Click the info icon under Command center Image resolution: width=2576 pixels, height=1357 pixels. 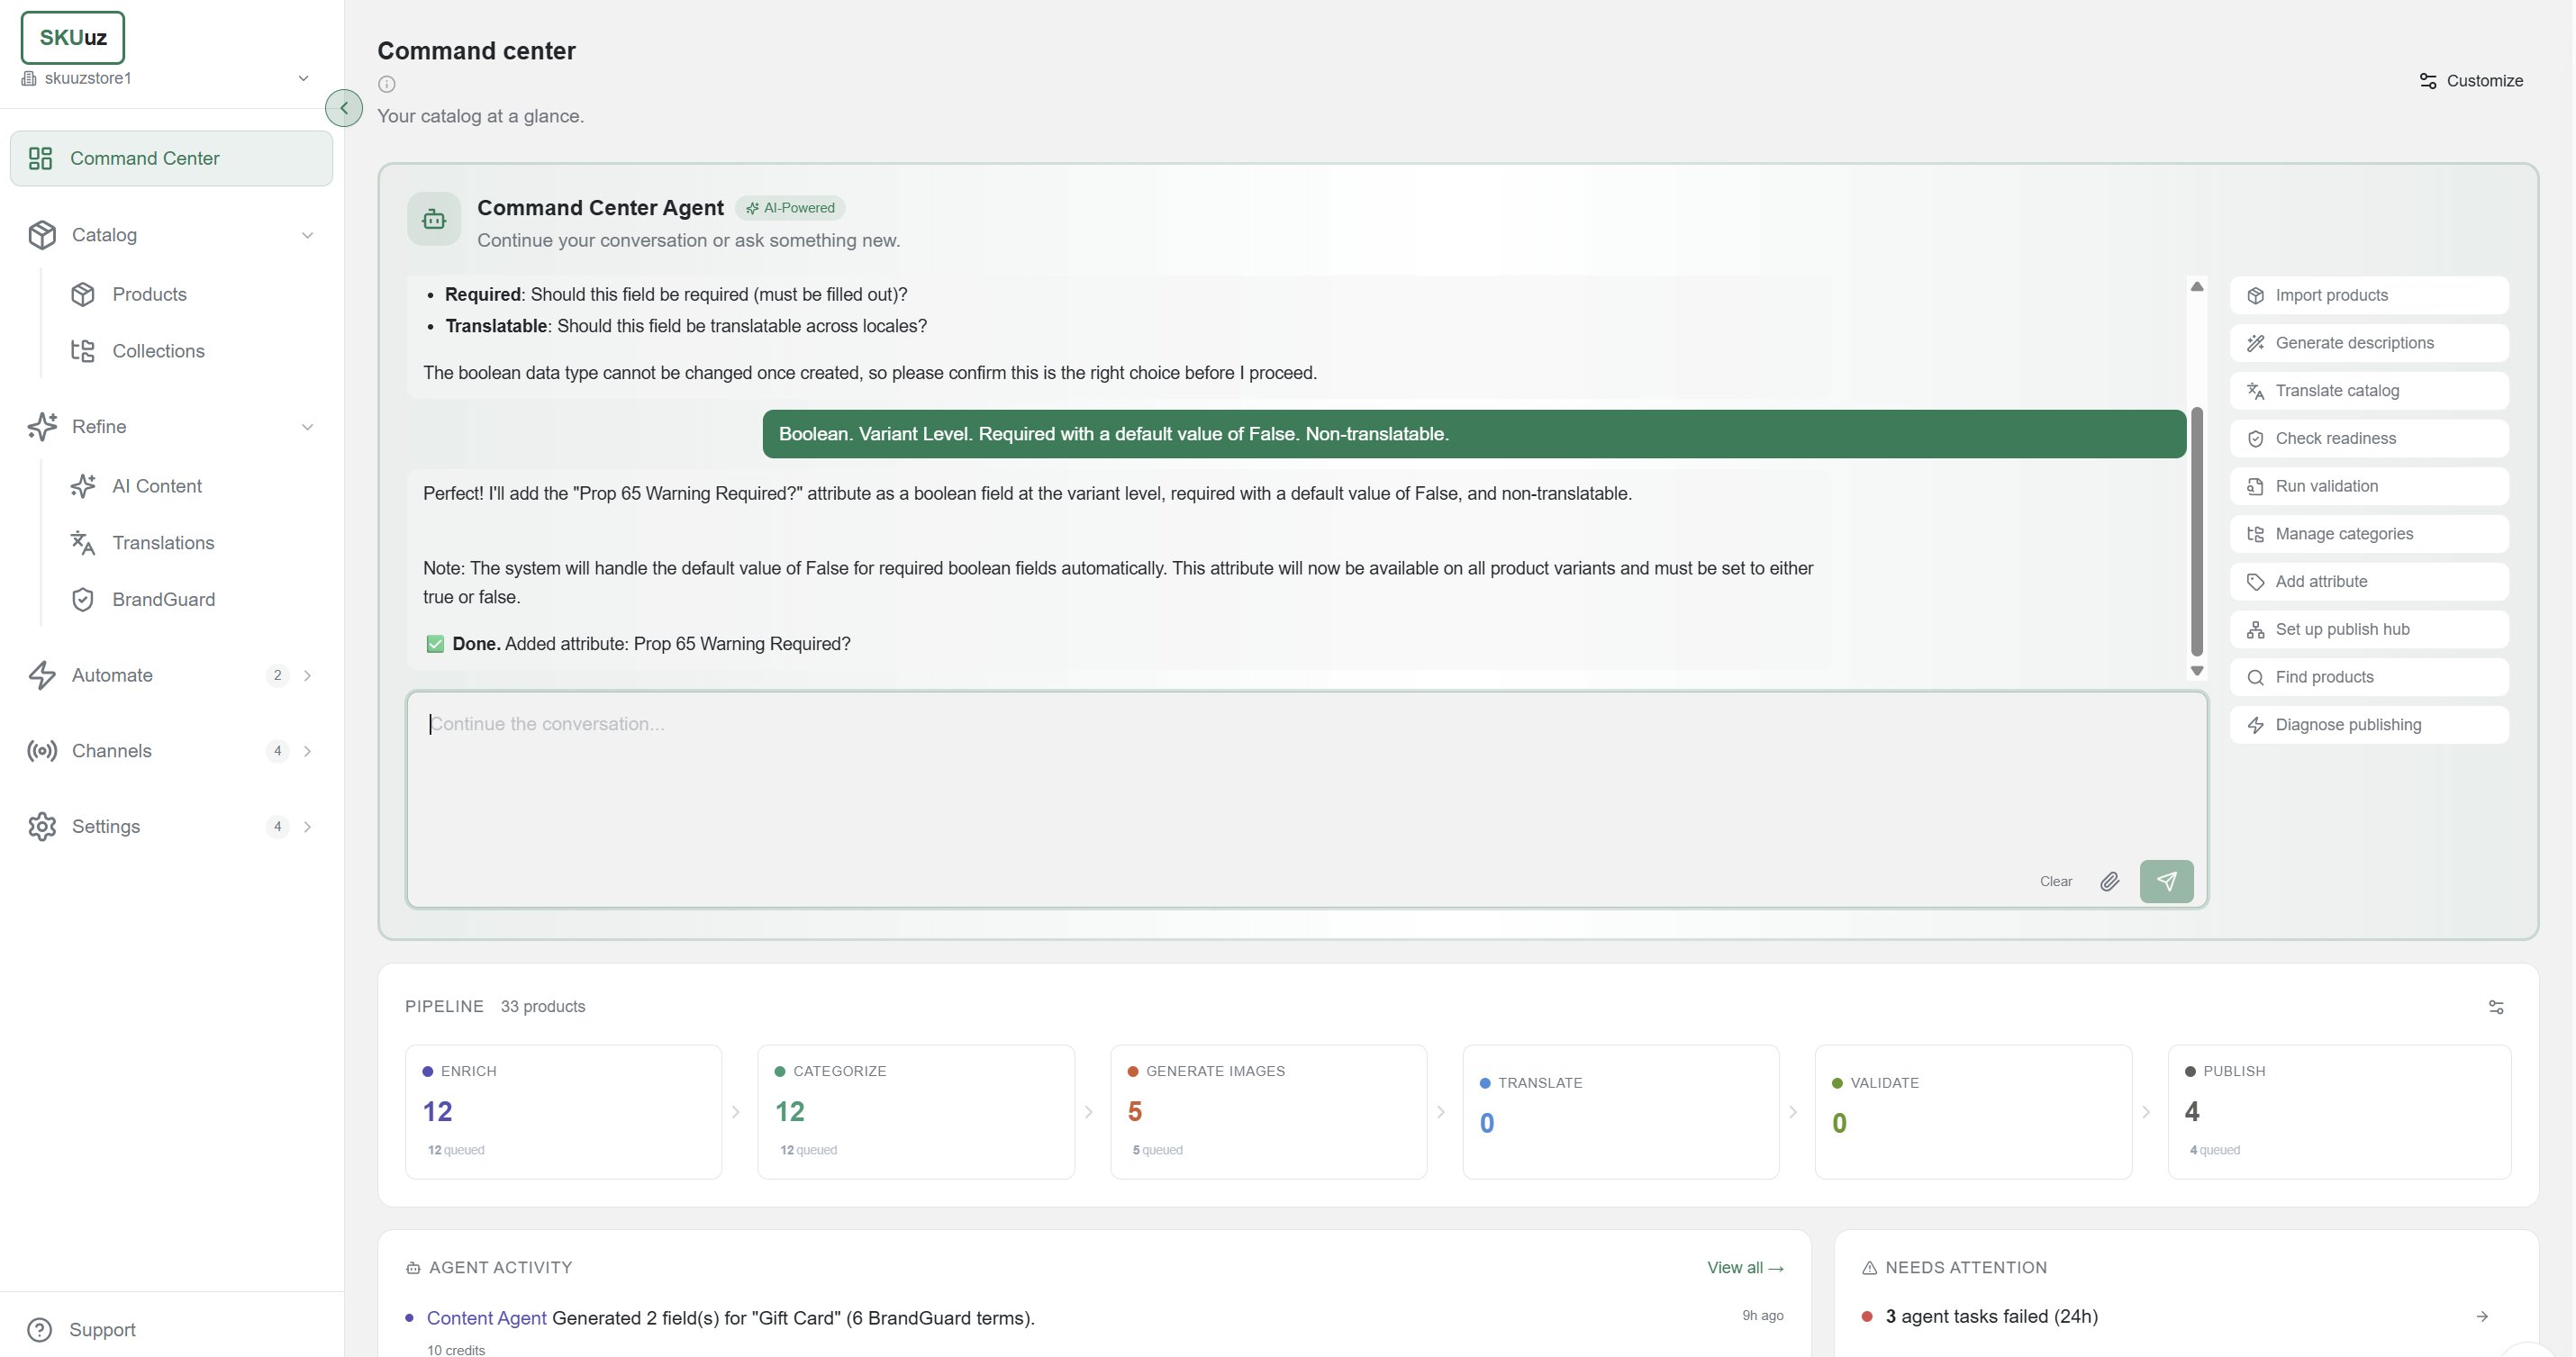tap(387, 84)
